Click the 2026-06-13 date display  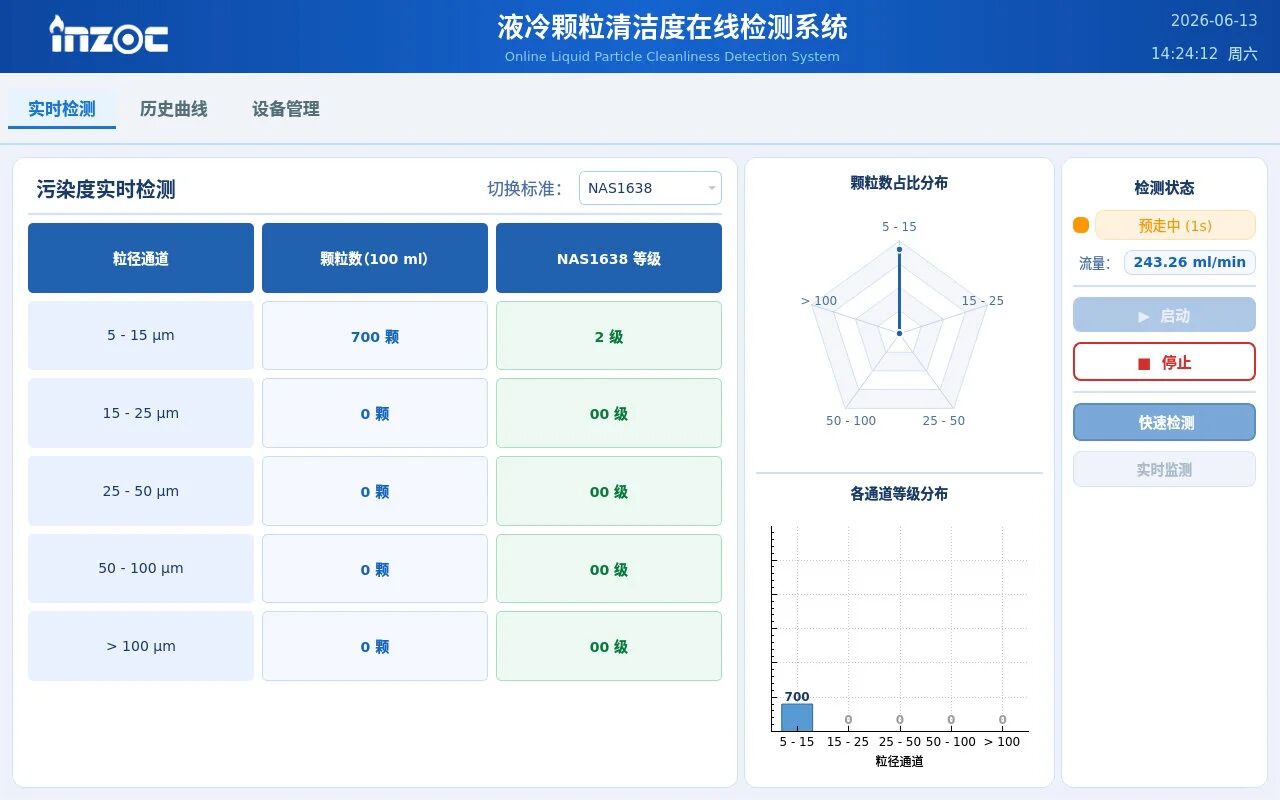pos(1214,20)
